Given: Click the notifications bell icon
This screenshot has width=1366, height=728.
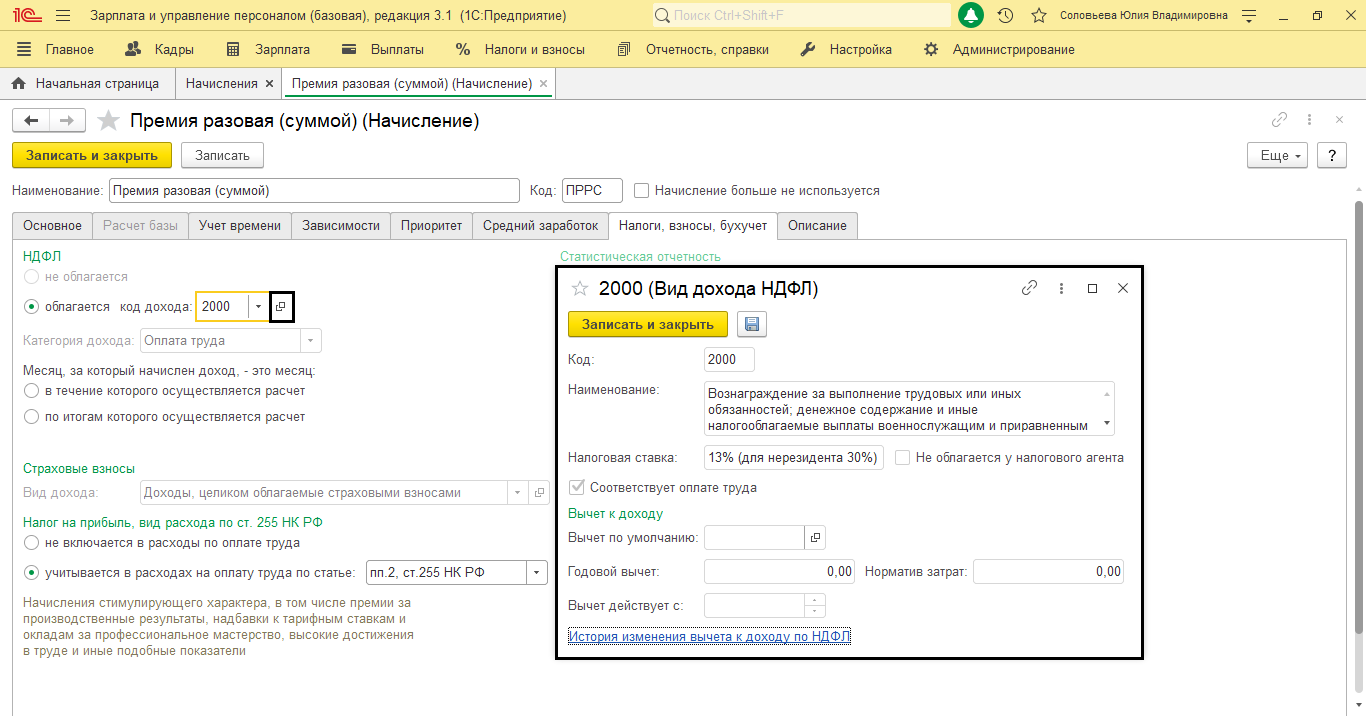Looking at the screenshot, I should pos(970,16).
